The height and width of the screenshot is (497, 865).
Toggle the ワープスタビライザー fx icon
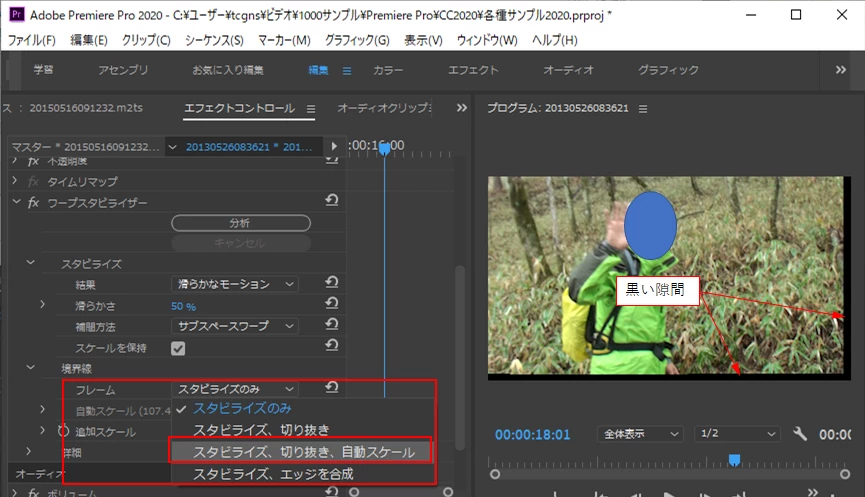click(34, 202)
